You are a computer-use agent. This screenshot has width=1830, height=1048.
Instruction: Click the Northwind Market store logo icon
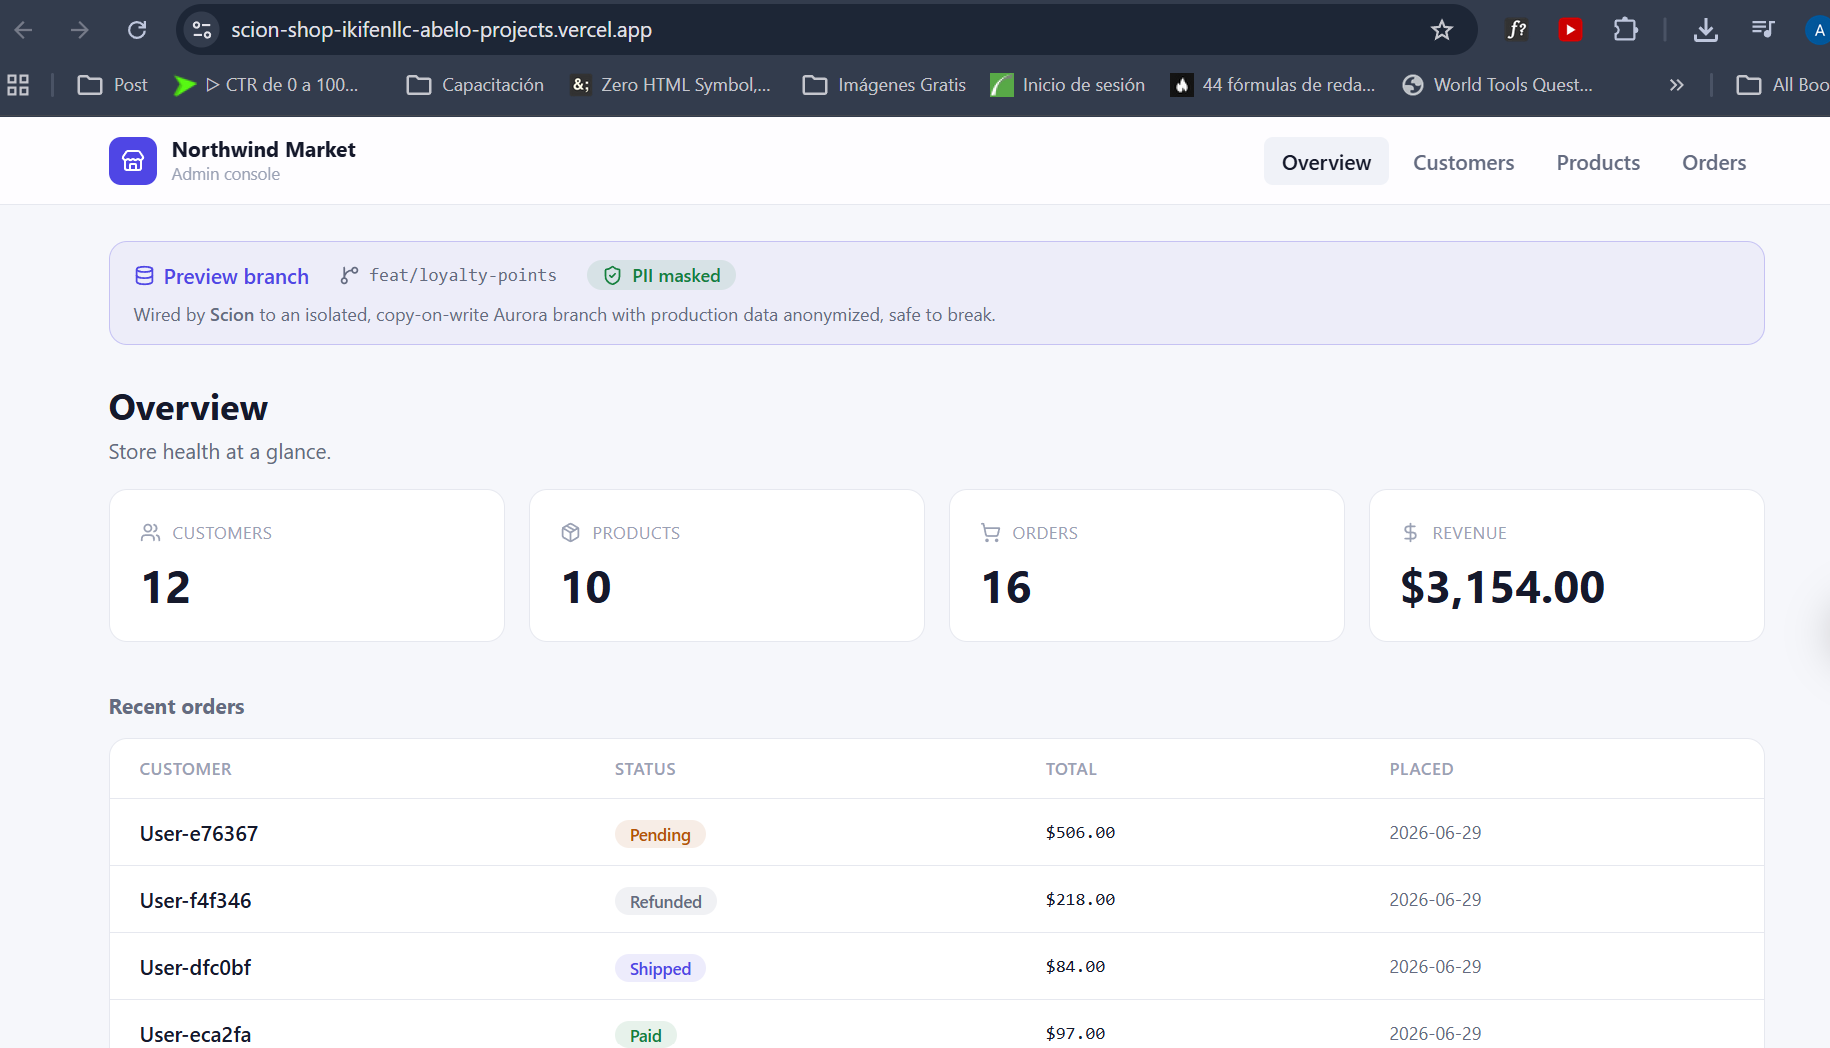tap(133, 161)
